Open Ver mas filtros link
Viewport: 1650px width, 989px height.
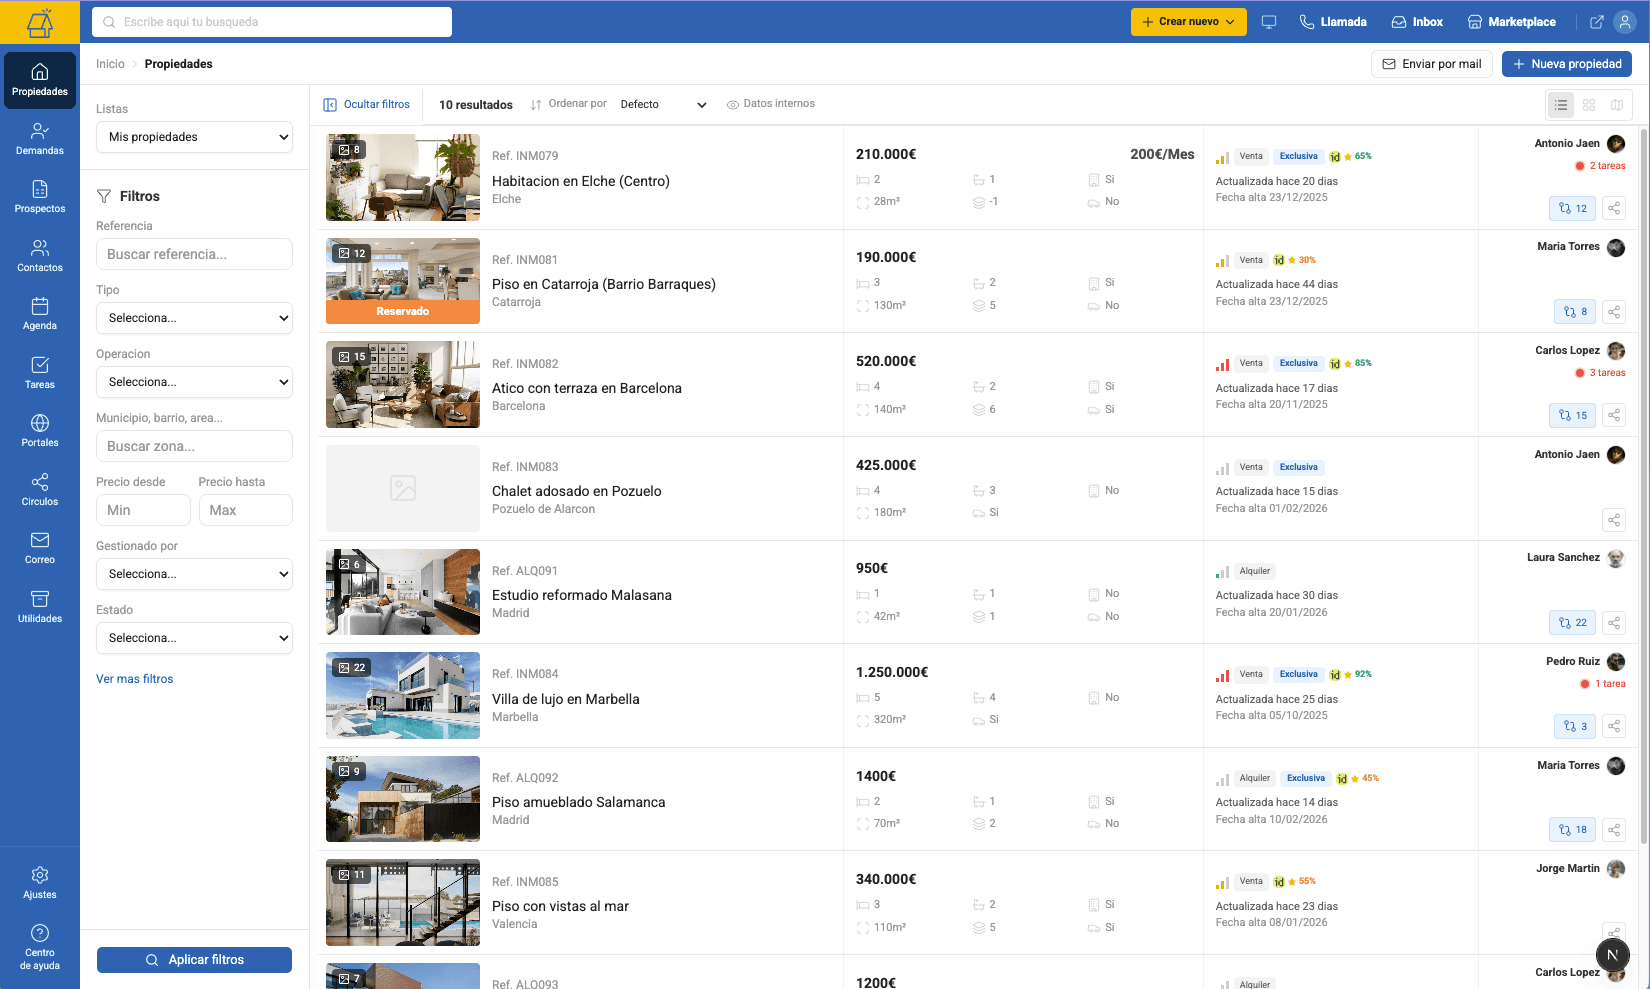pyautogui.click(x=135, y=679)
